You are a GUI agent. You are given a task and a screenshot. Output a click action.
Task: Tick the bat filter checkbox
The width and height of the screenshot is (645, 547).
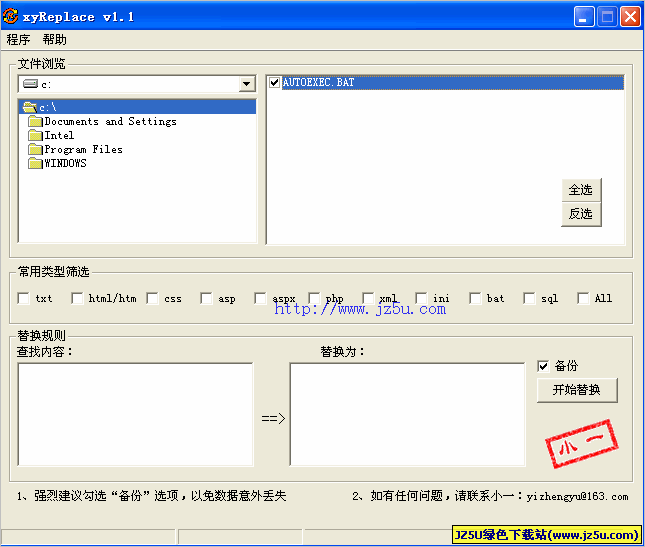tap(475, 298)
